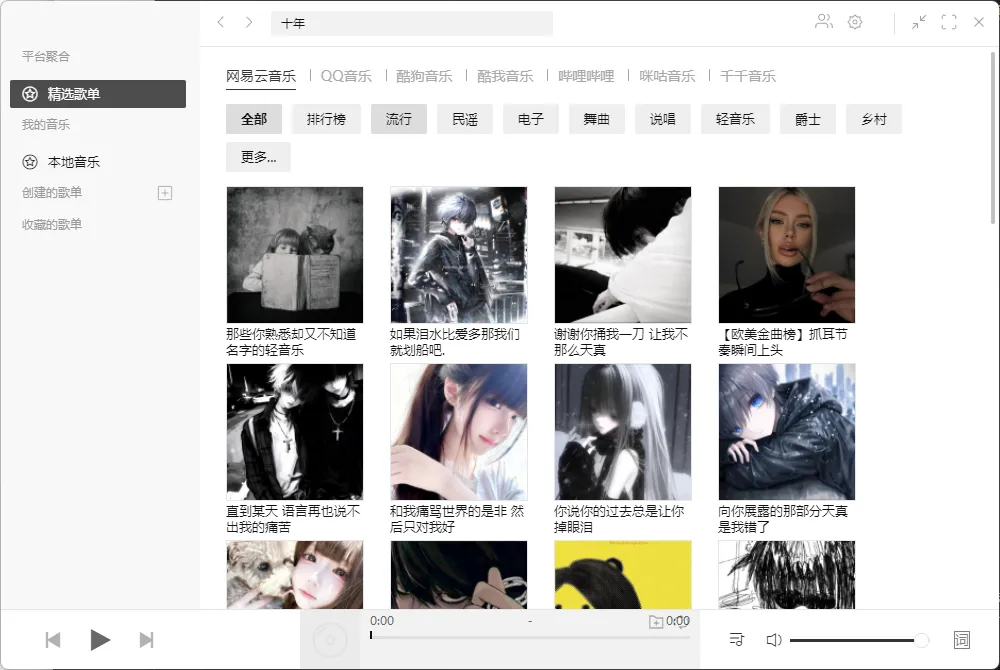Click the title text 【欧美金曲榜】抓耳节奏瞬间上头

(x=783, y=342)
